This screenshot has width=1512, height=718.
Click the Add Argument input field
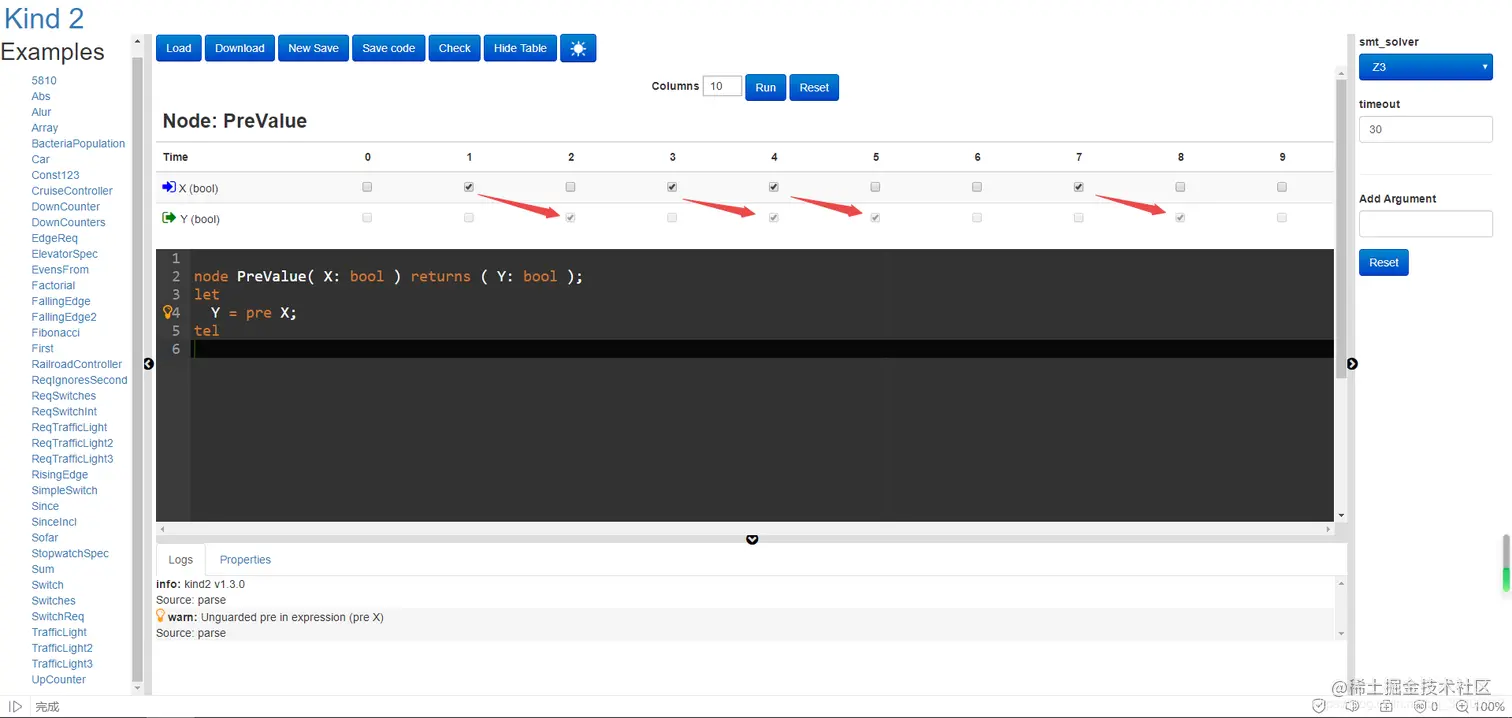(1425, 223)
